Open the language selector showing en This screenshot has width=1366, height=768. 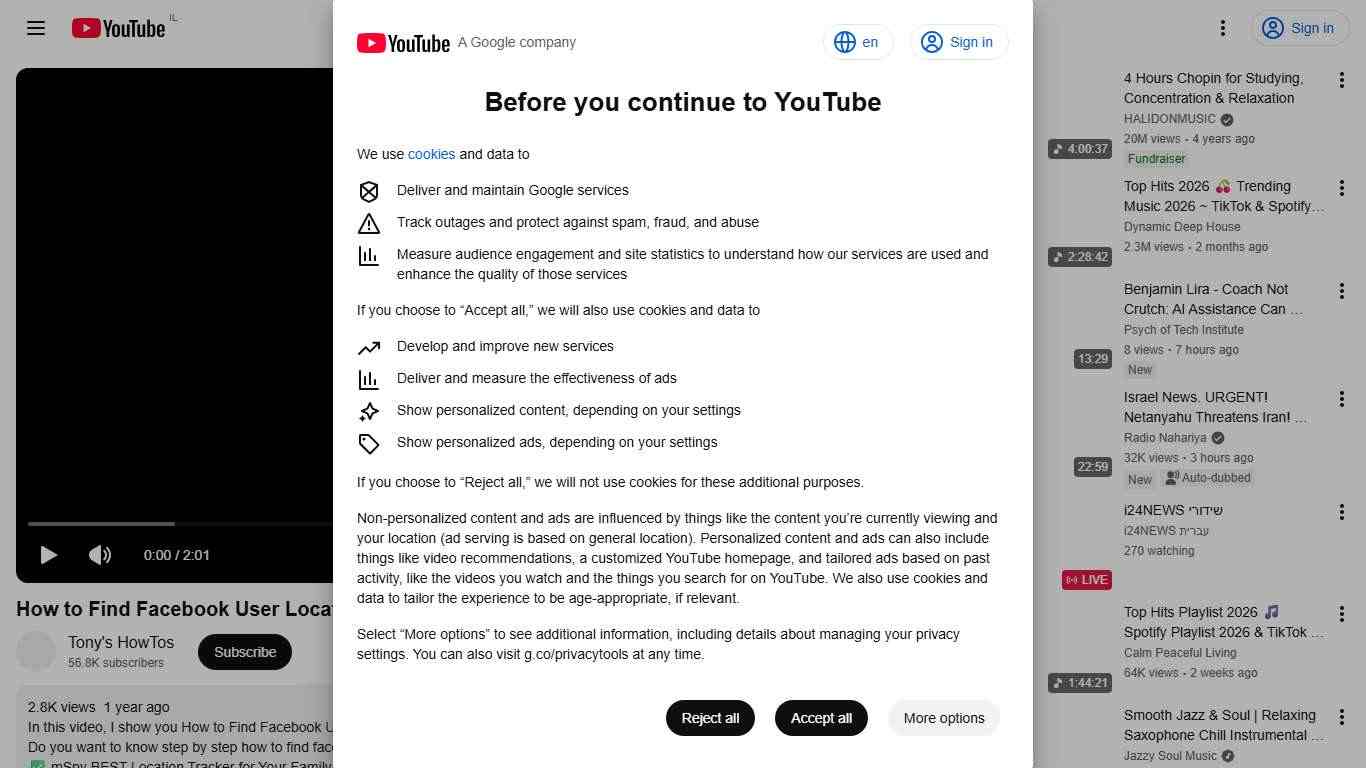click(x=858, y=42)
